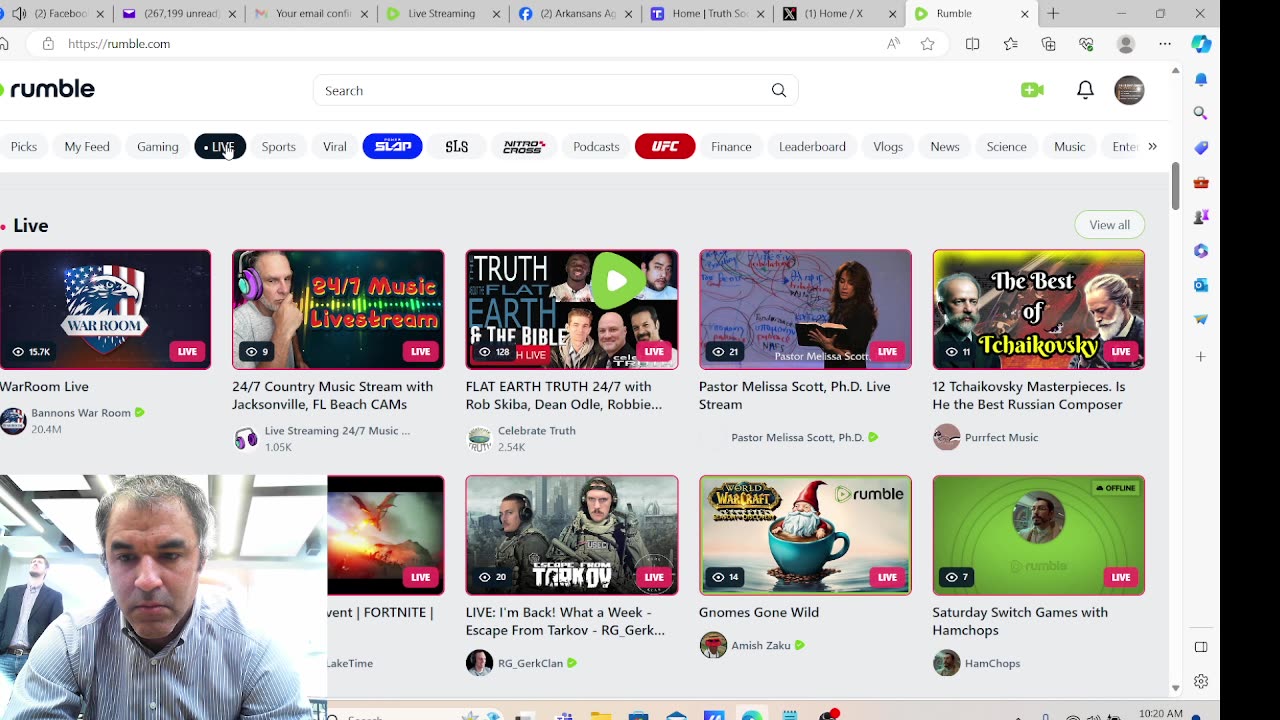
Task: Select the Leaderboard category tab
Action: click(812, 146)
